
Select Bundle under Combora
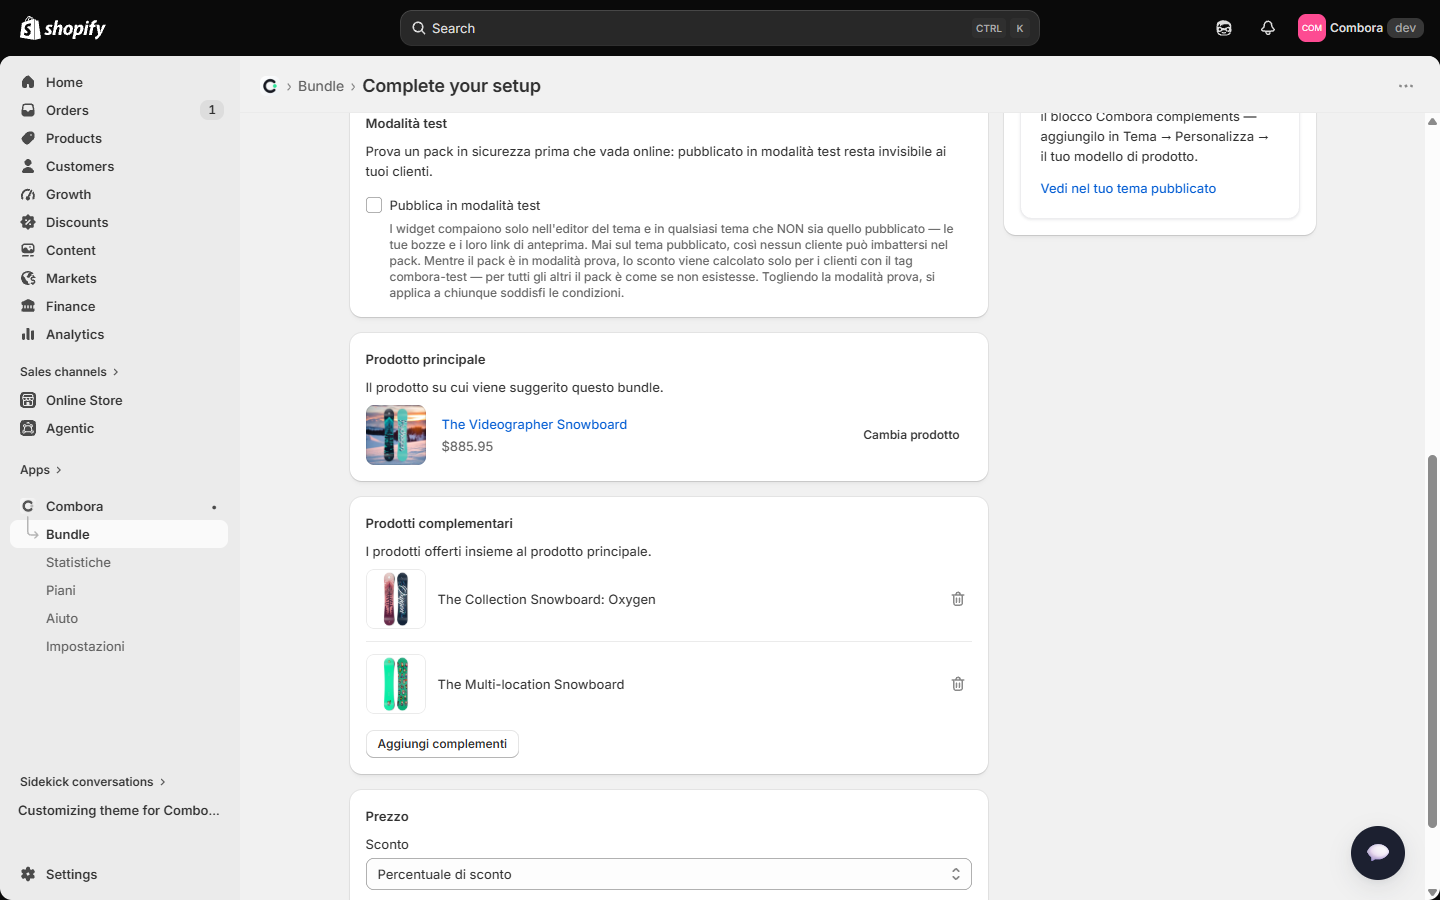(119, 534)
